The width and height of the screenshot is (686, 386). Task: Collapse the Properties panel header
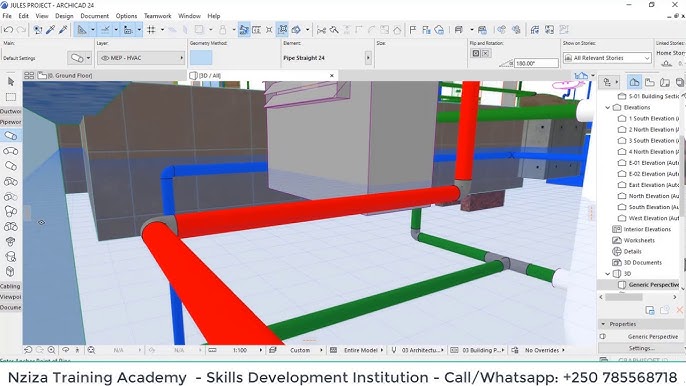coord(603,324)
